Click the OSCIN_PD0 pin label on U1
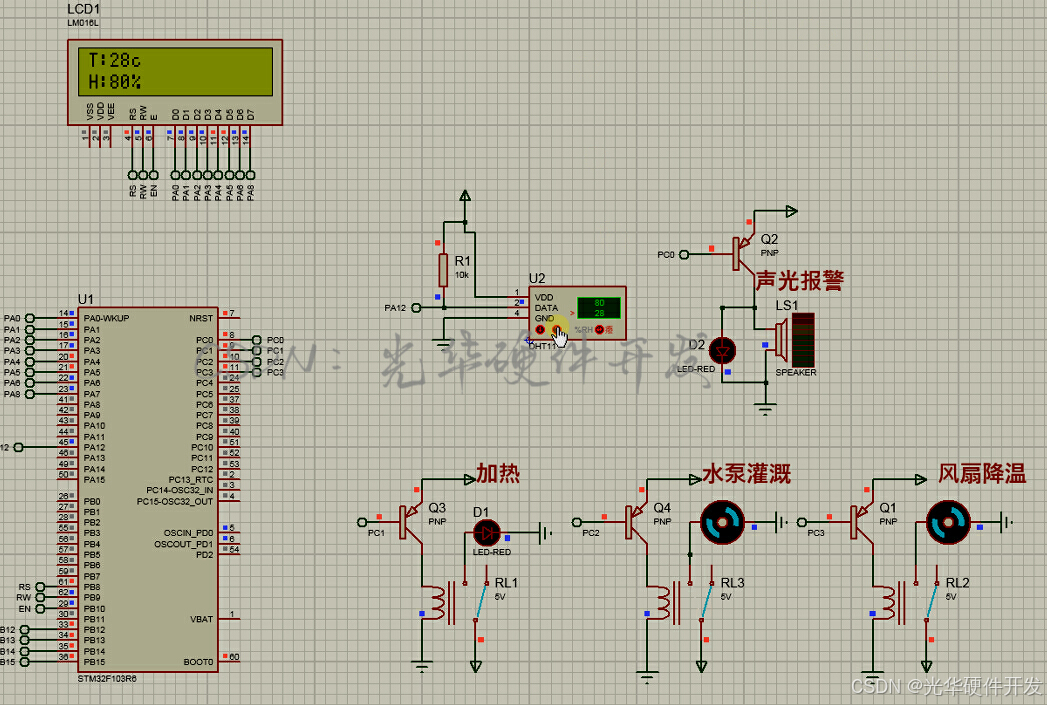Screen dimensions: 1047x705 [x=189, y=533]
